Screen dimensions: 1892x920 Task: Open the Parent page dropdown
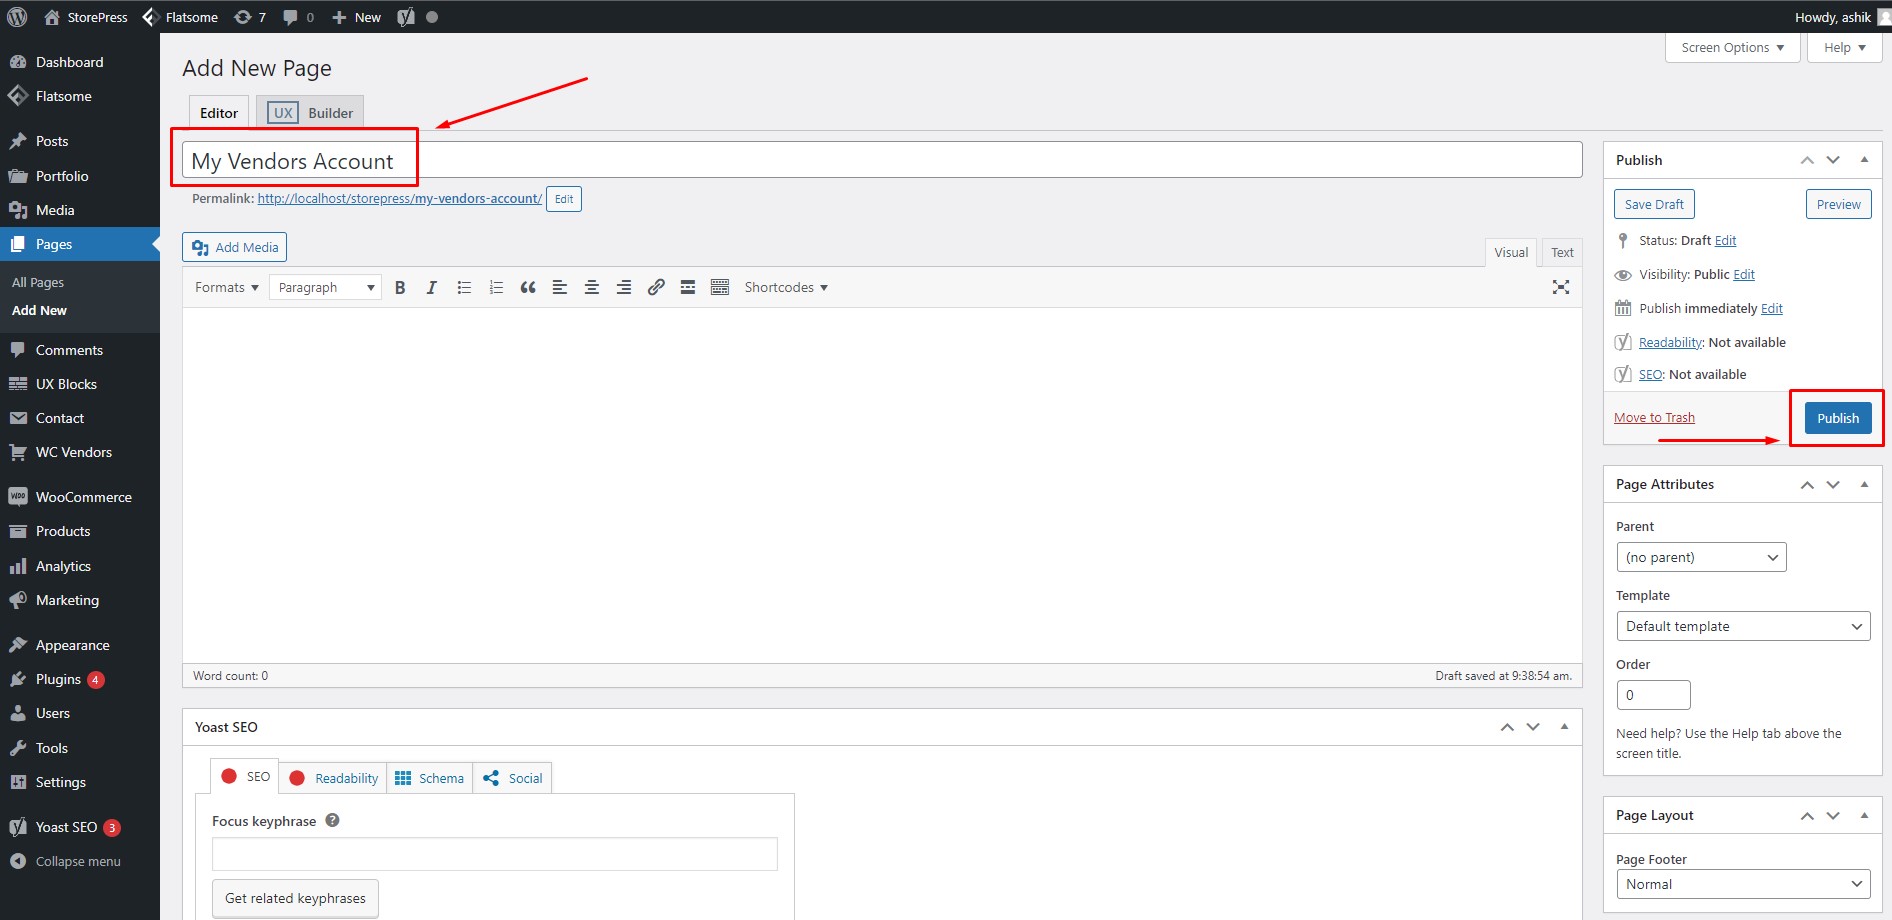click(1701, 557)
